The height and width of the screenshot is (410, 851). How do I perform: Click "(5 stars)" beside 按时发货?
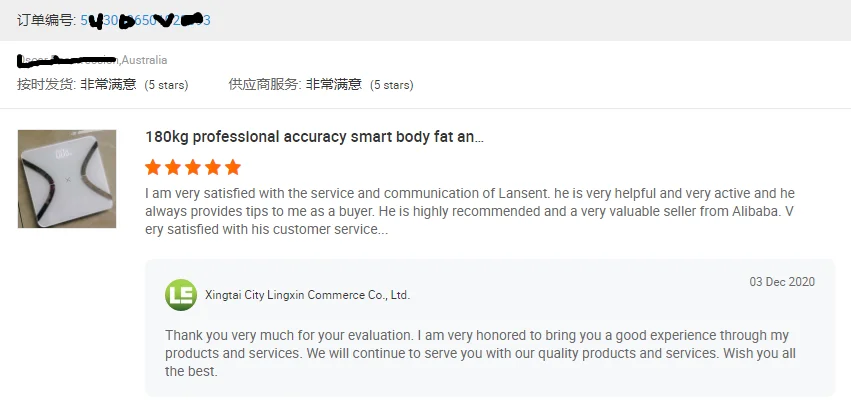(166, 85)
